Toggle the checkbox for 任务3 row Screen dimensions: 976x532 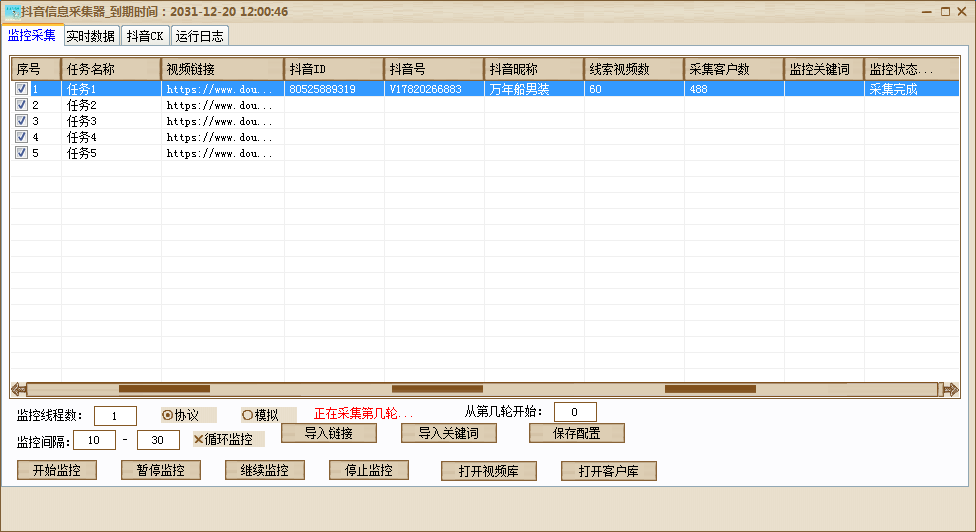click(22, 121)
